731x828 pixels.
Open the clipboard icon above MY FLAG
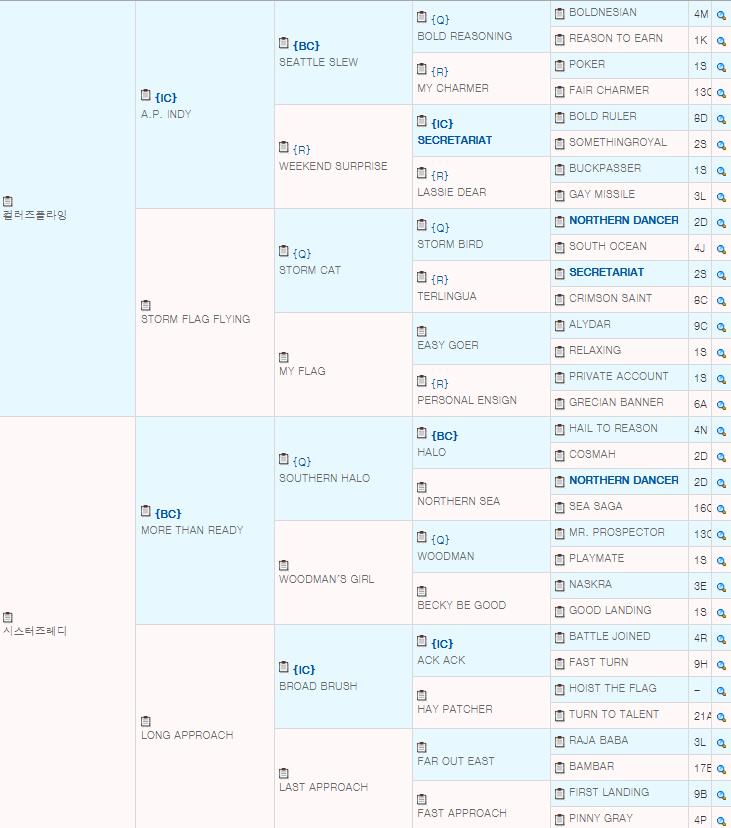point(284,357)
